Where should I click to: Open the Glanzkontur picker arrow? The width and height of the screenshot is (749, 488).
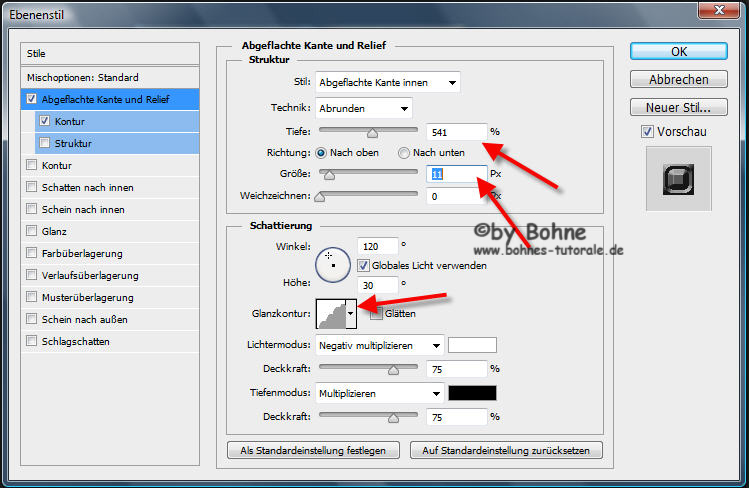click(x=351, y=313)
